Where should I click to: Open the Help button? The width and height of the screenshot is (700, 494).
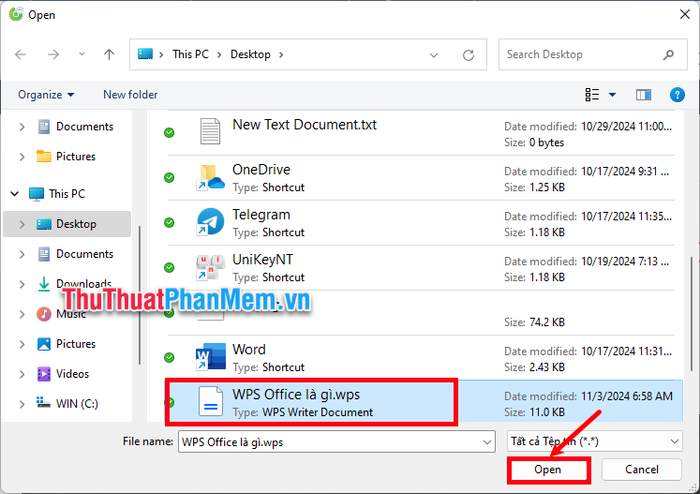coord(677,95)
